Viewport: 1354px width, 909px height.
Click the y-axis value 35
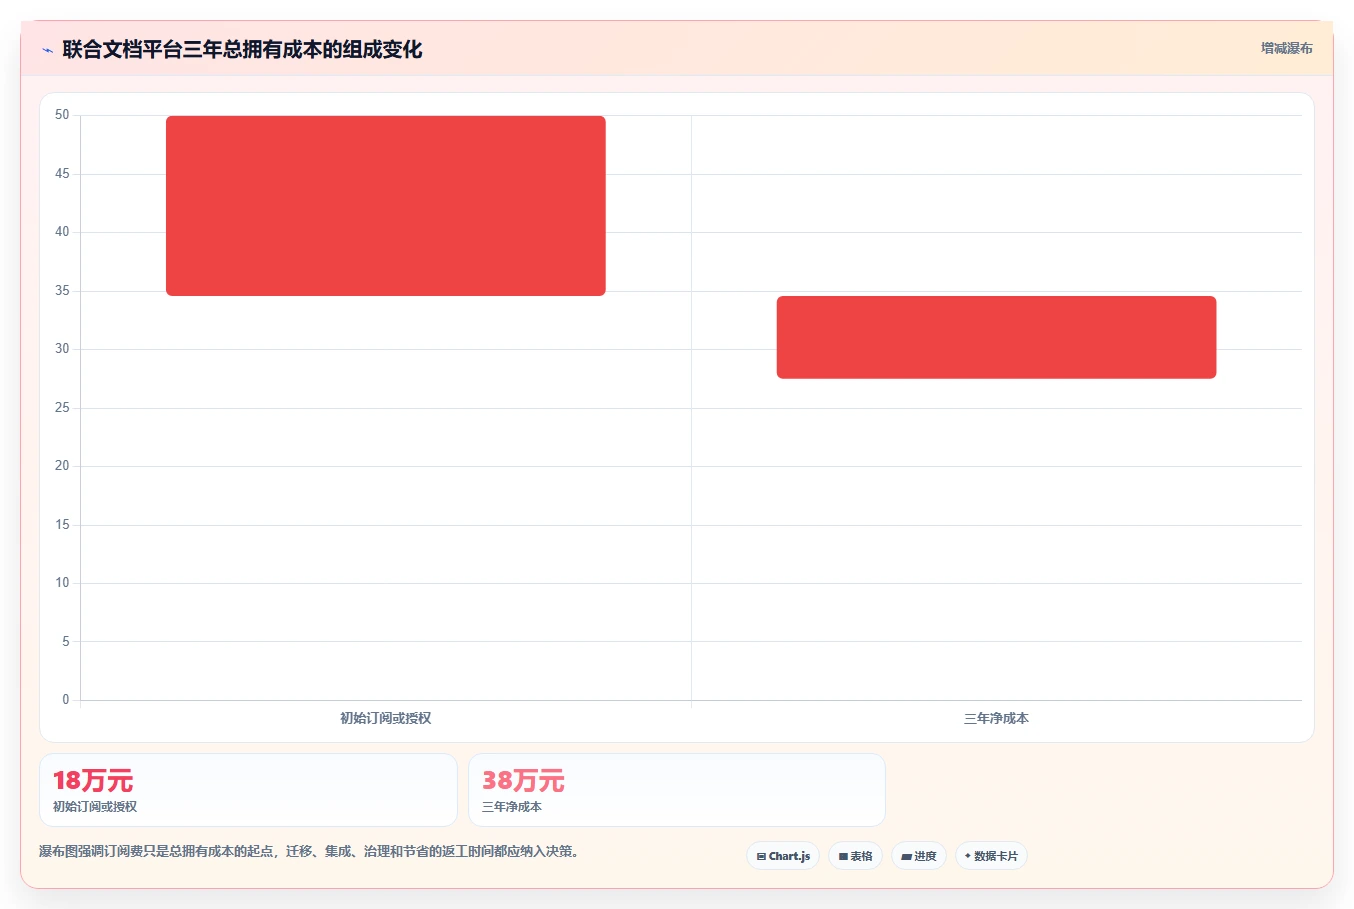pyautogui.click(x=62, y=291)
